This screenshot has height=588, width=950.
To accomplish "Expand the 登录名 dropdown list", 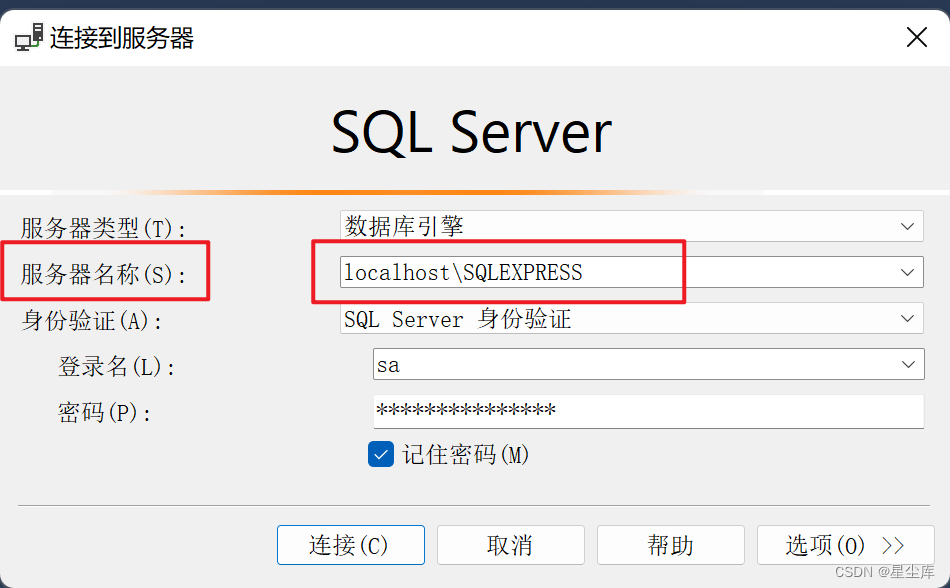I will 908,364.
